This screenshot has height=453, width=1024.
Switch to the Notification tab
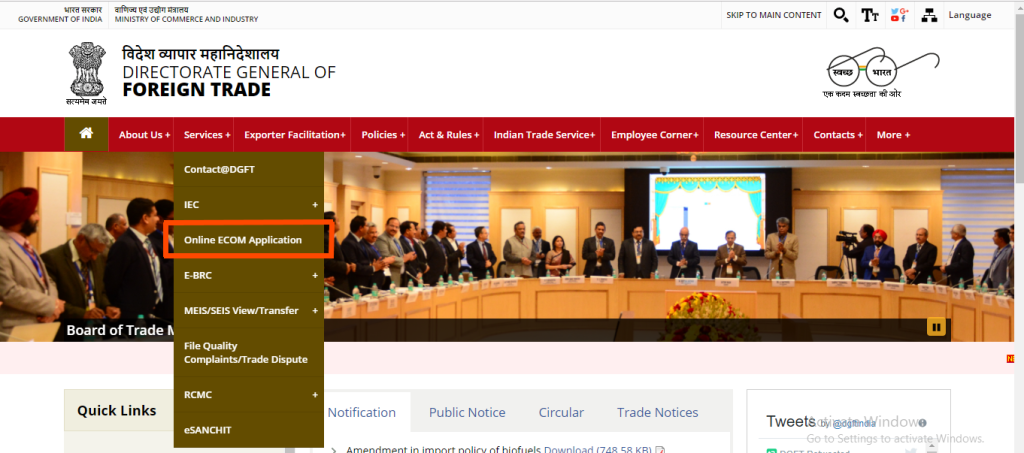[362, 412]
